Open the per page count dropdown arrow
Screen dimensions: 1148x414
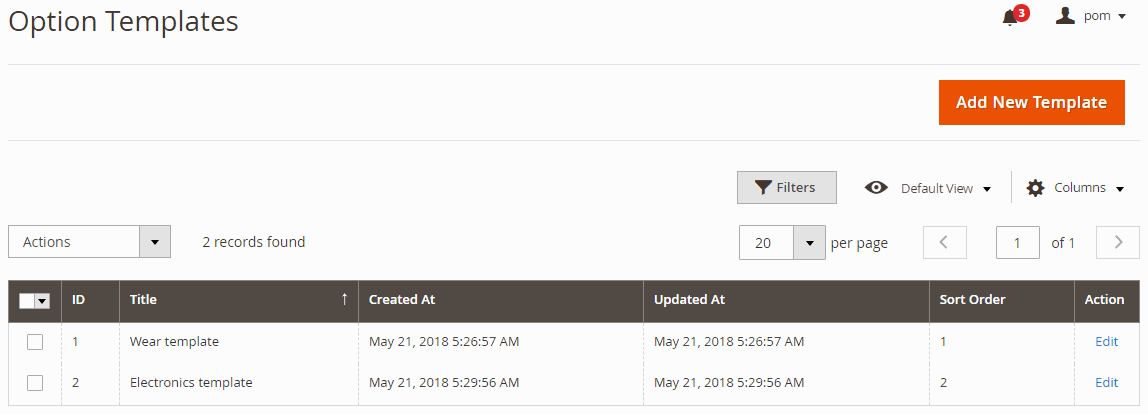pyautogui.click(x=809, y=242)
